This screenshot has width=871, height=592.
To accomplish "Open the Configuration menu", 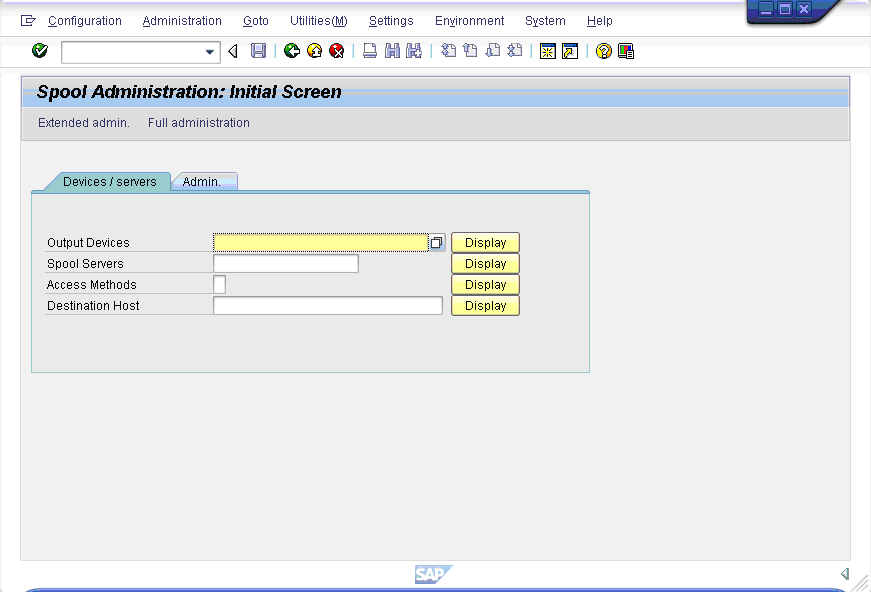I will [84, 21].
